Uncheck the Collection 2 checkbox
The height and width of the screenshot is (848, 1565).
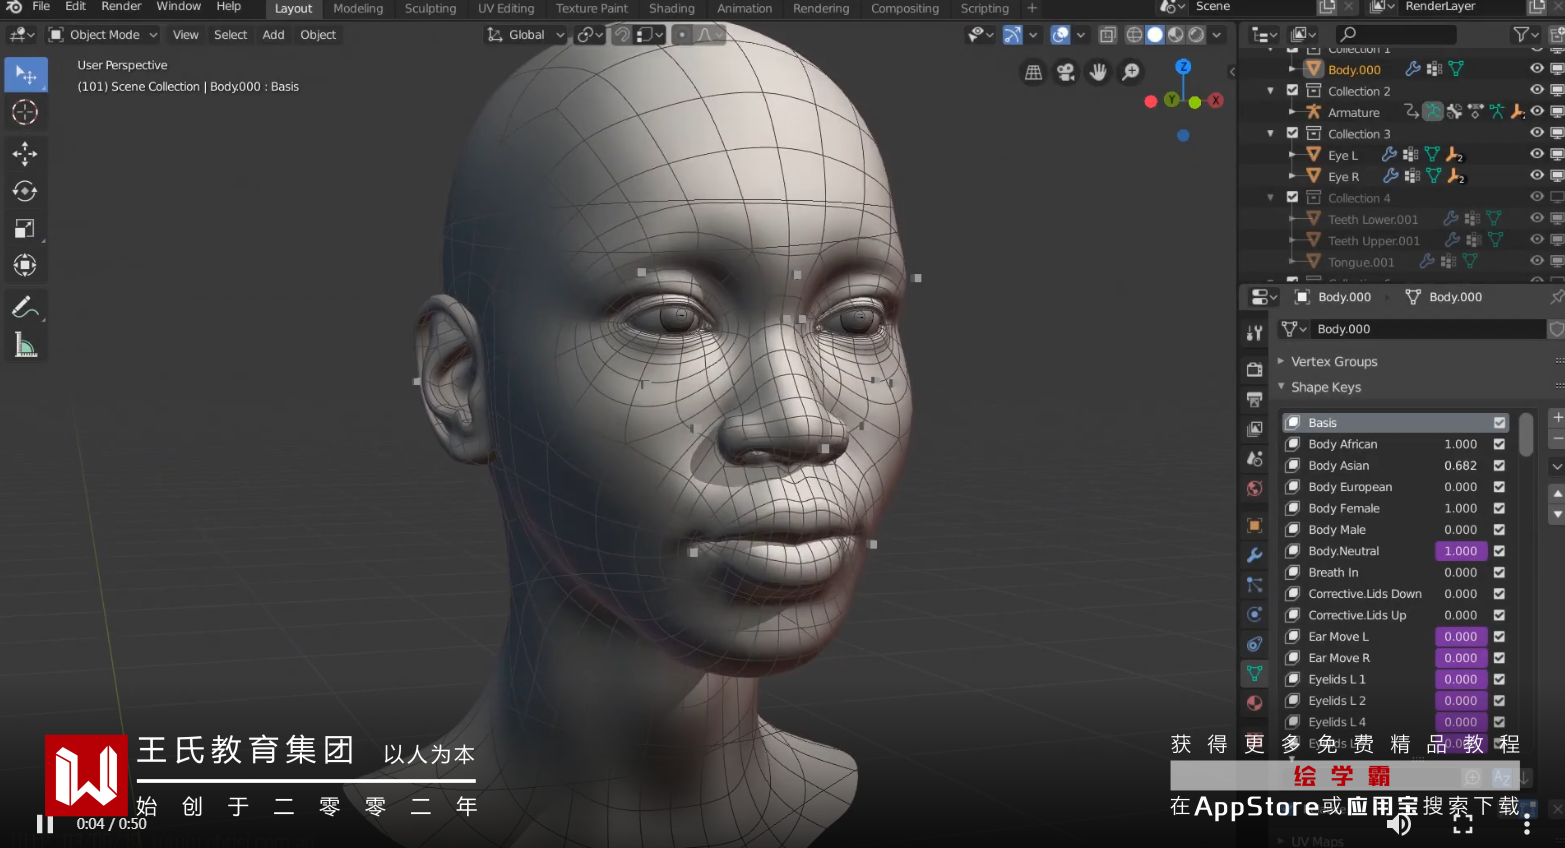[1292, 90]
